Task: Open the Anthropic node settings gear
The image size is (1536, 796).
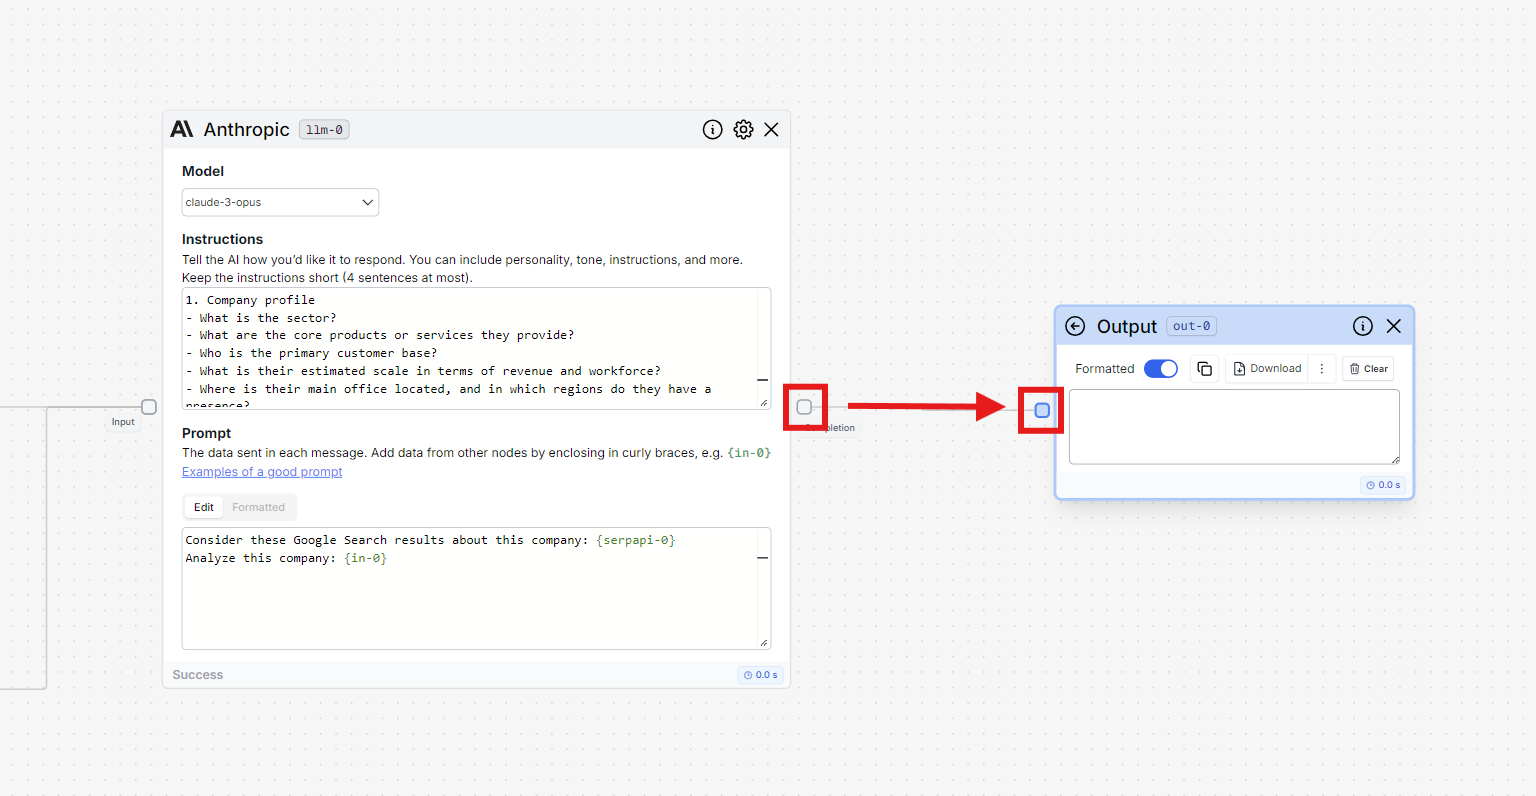Action: [743, 130]
